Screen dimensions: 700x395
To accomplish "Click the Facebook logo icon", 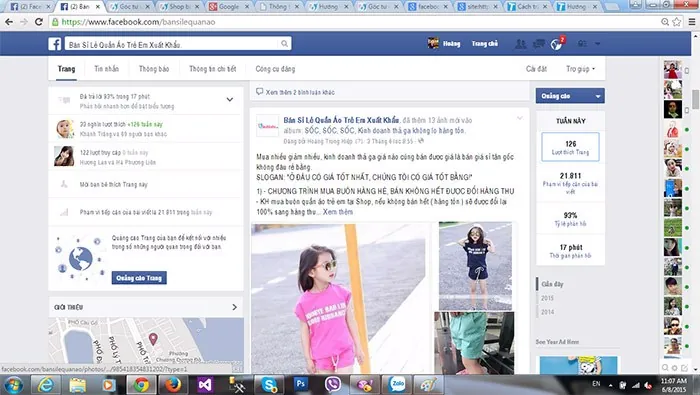I will click(x=54, y=44).
